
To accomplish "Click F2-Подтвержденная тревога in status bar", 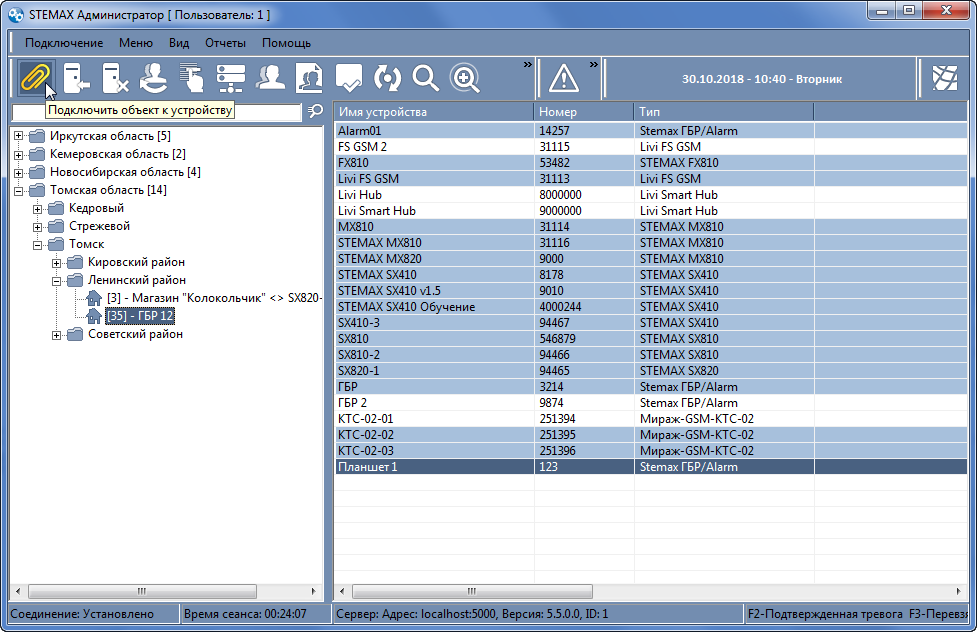I will (825, 614).
